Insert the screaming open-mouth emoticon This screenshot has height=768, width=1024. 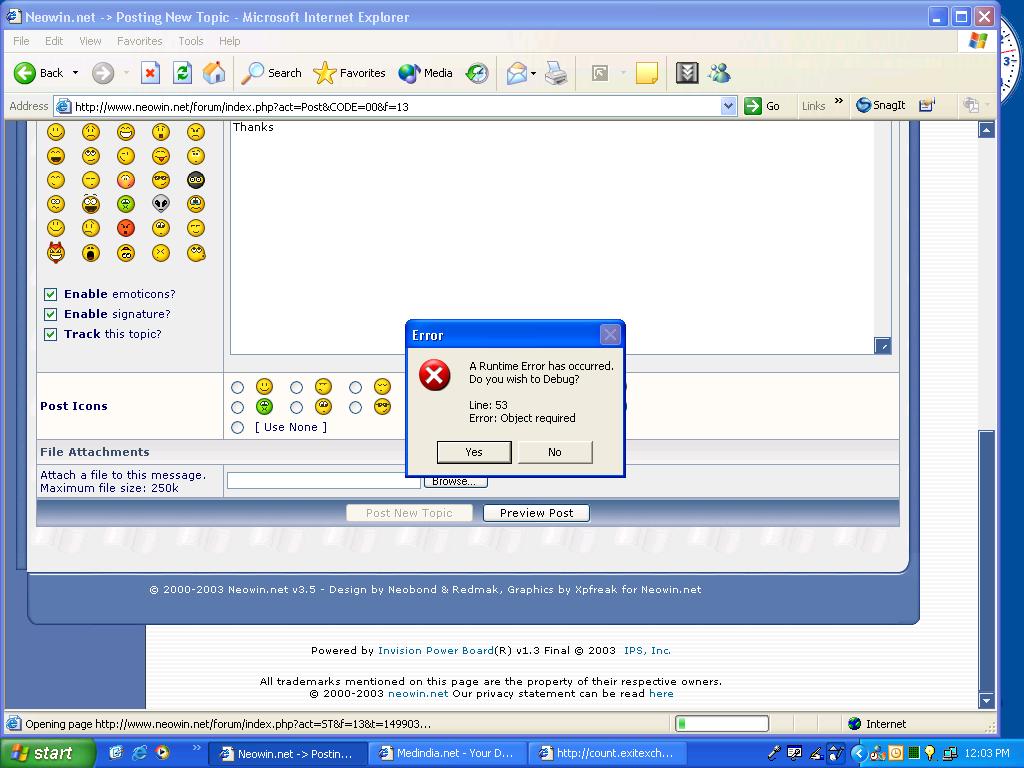click(x=91, y=253)
